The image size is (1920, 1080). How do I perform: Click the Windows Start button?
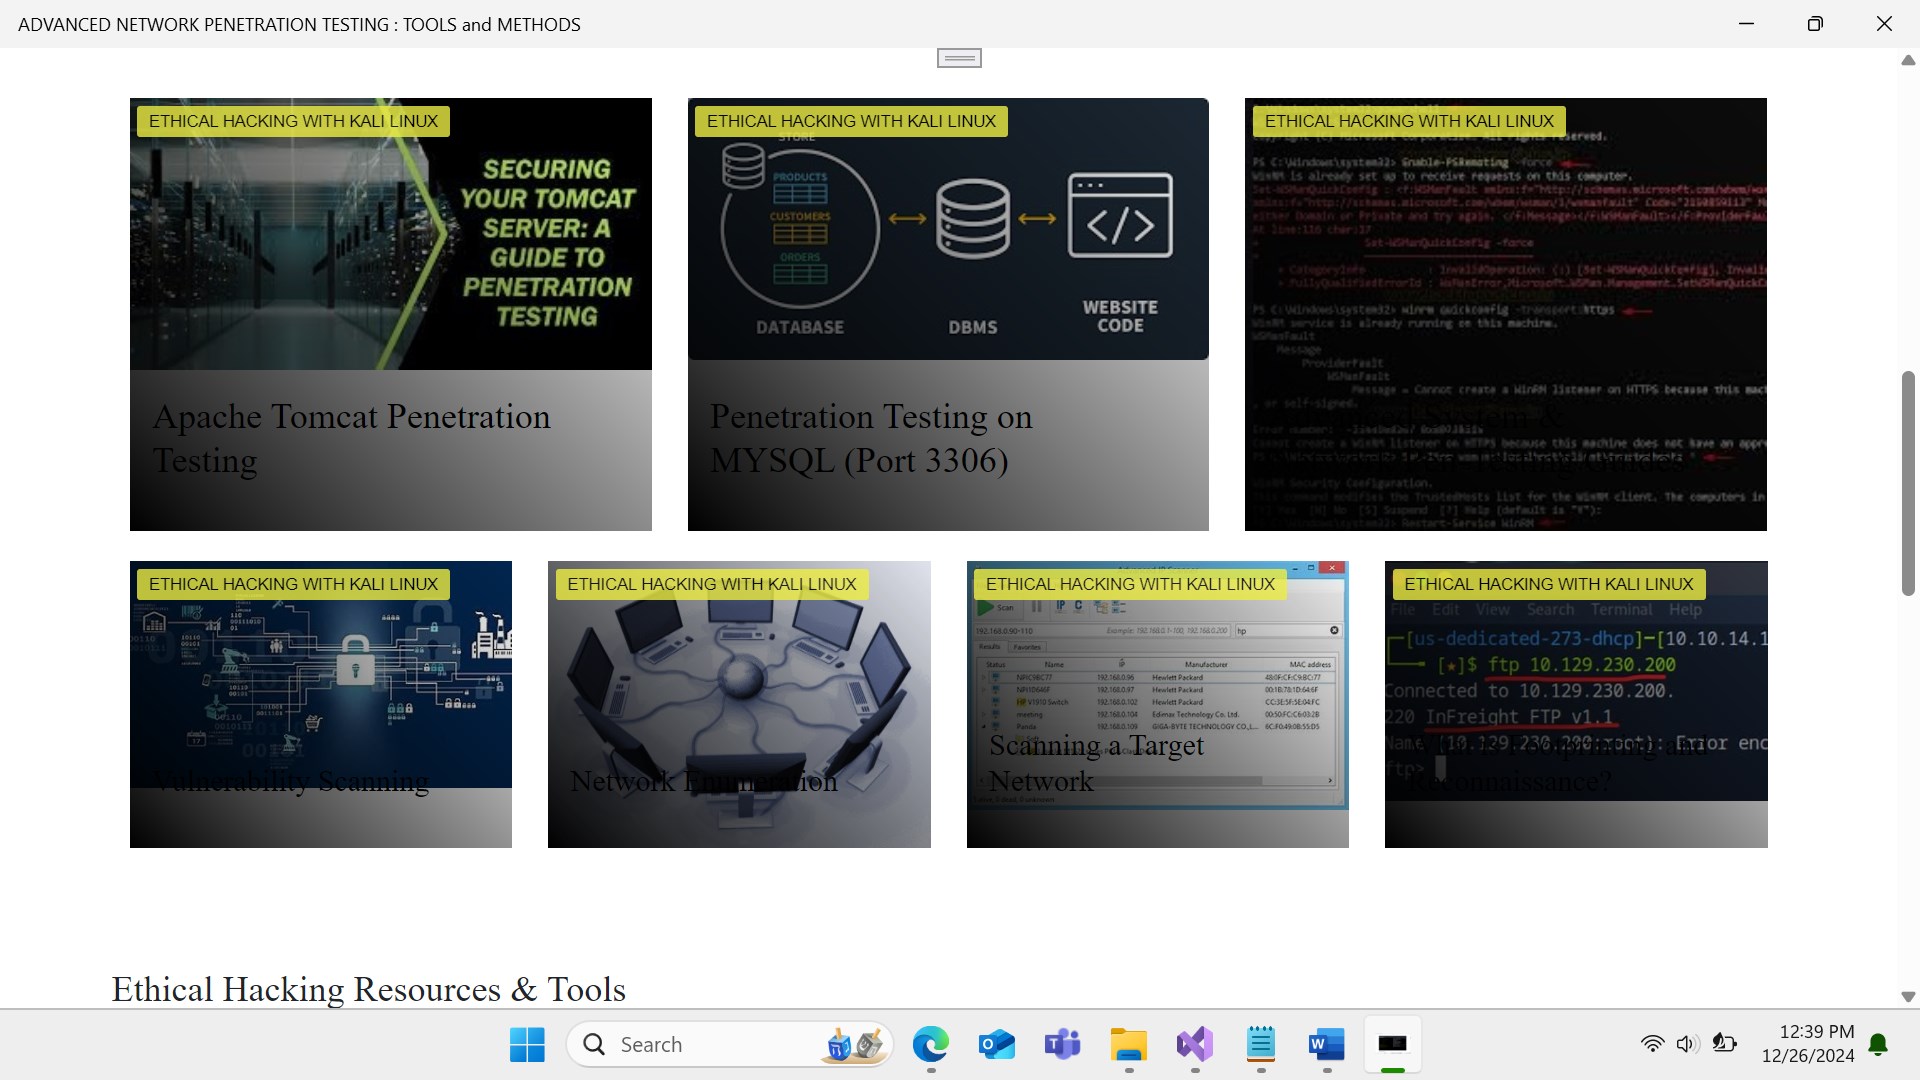(527, 1045)
